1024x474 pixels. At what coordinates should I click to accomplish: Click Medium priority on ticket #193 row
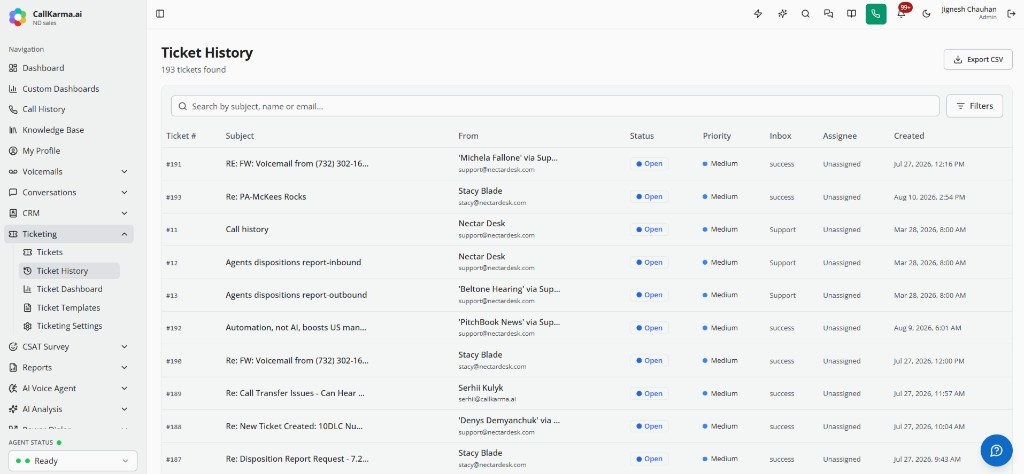pos(720,197)
